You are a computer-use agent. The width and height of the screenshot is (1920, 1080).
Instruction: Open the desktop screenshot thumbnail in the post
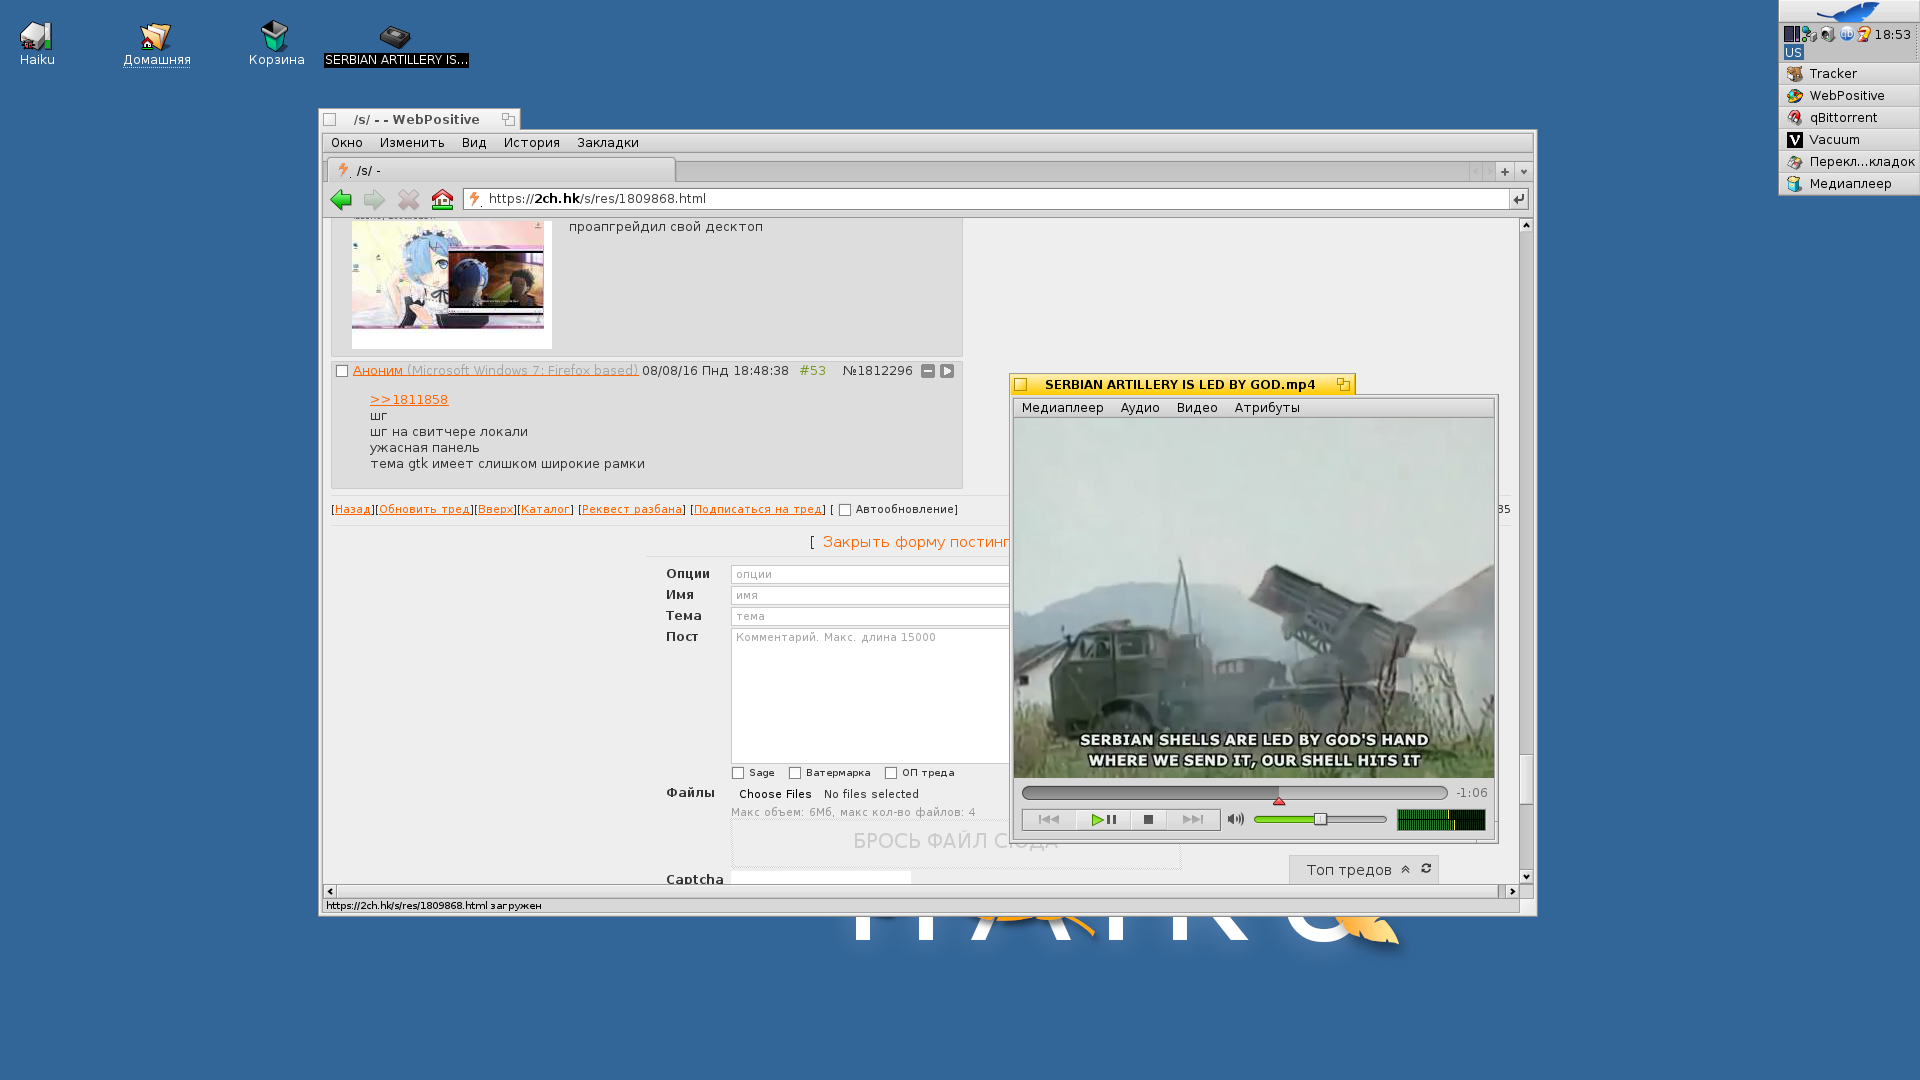[x=448, y=276]
